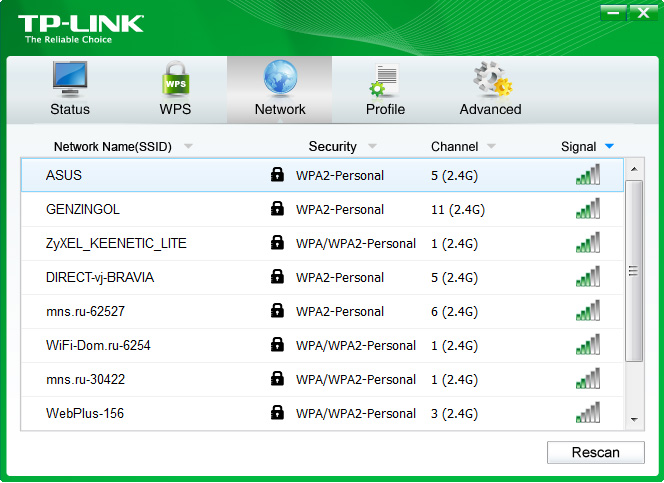The width and height of the screenshot is (664, 483).
Task: Select the ZyXEL_KEENETIC_LITE network name
Action: (x=116, y=243)
